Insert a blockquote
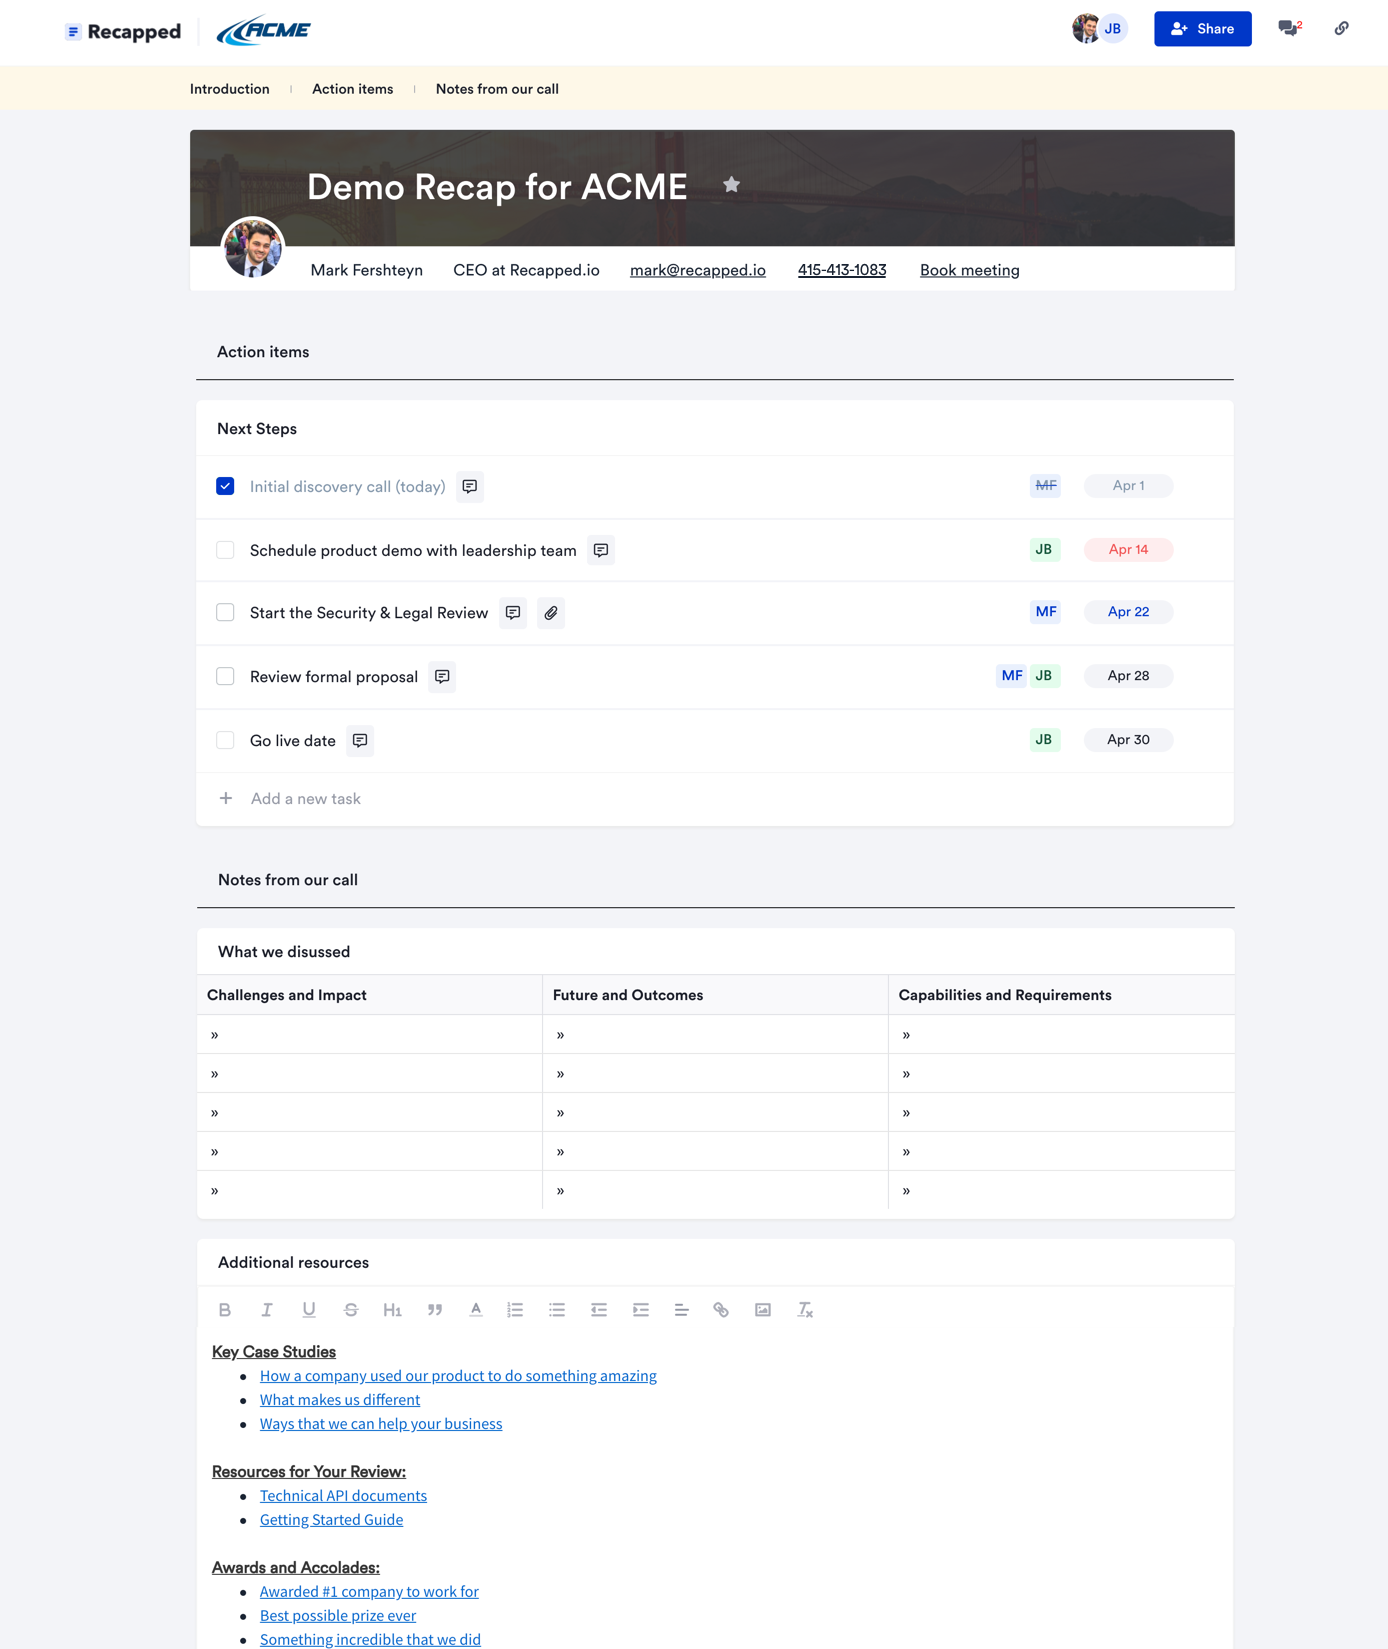 pyautogui.click(x=435, y=1310)
